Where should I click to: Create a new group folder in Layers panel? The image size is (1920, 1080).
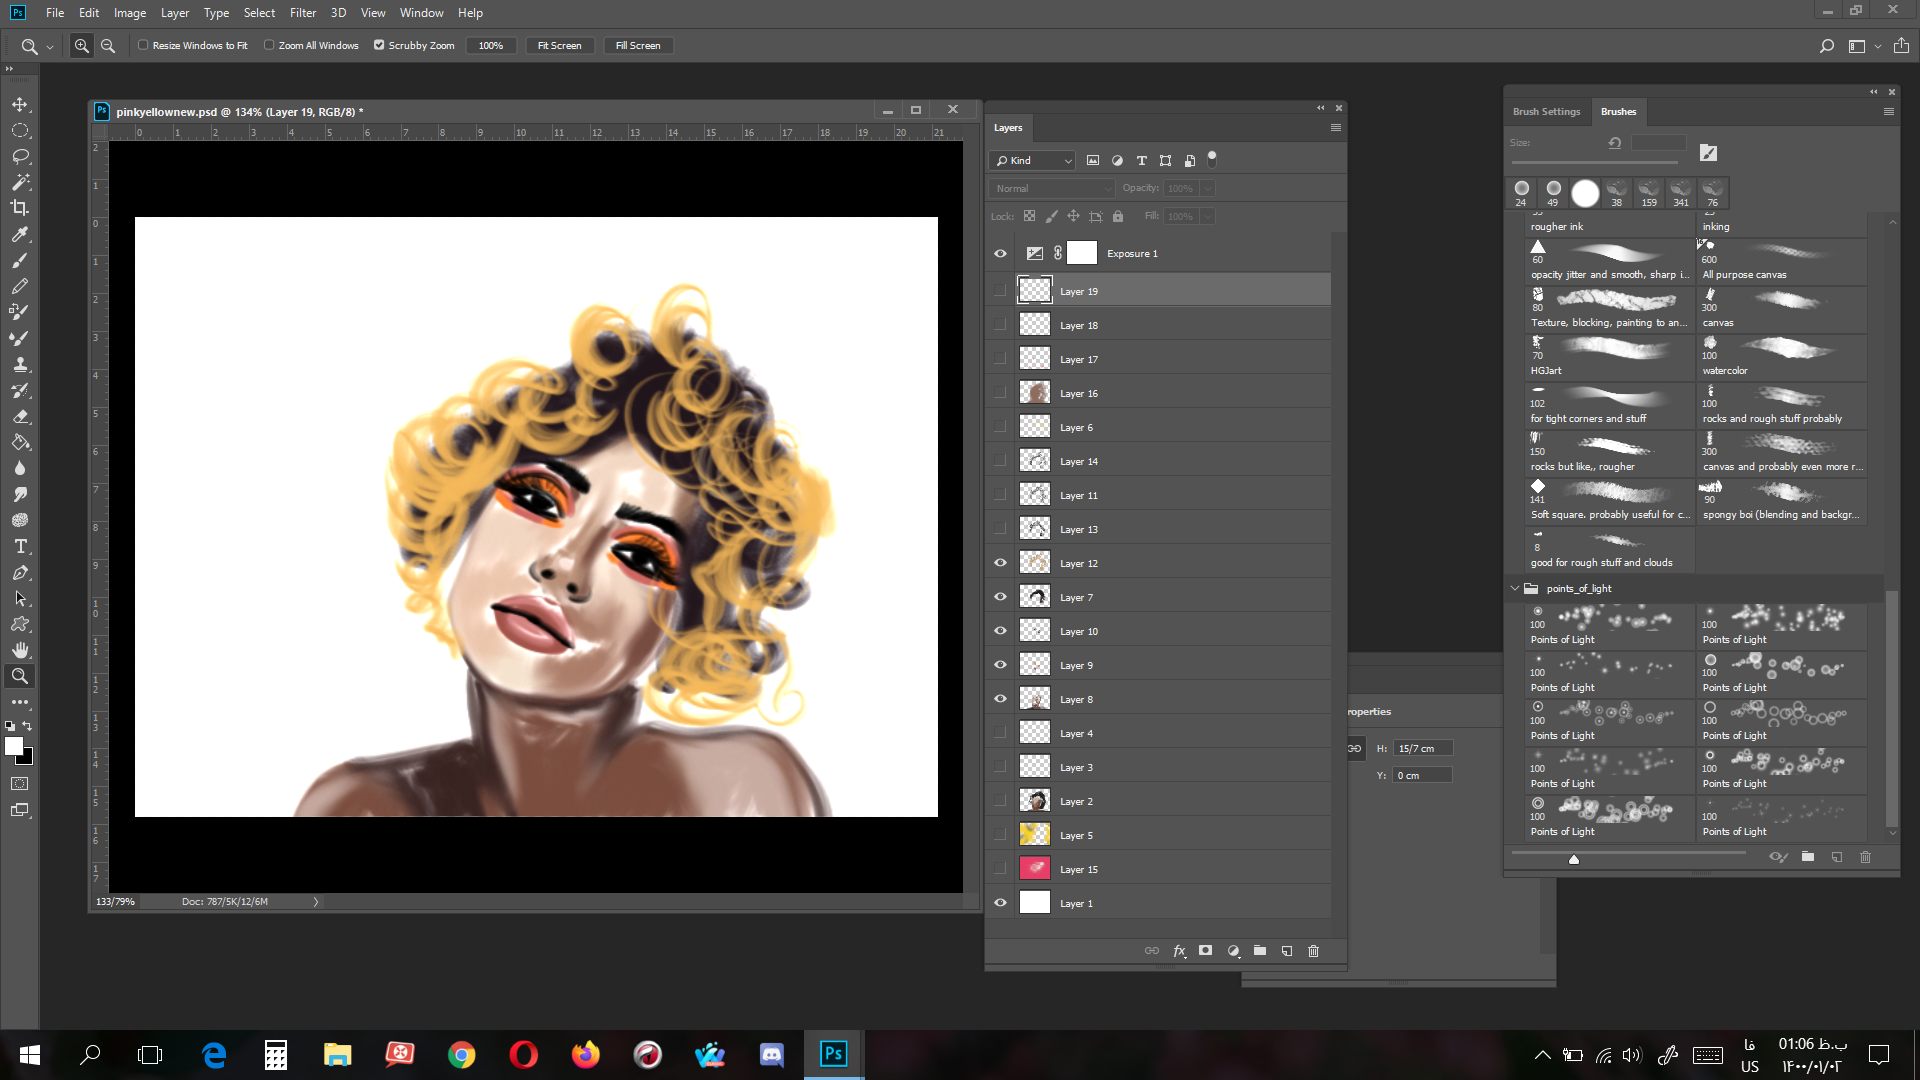[1260, 951]
